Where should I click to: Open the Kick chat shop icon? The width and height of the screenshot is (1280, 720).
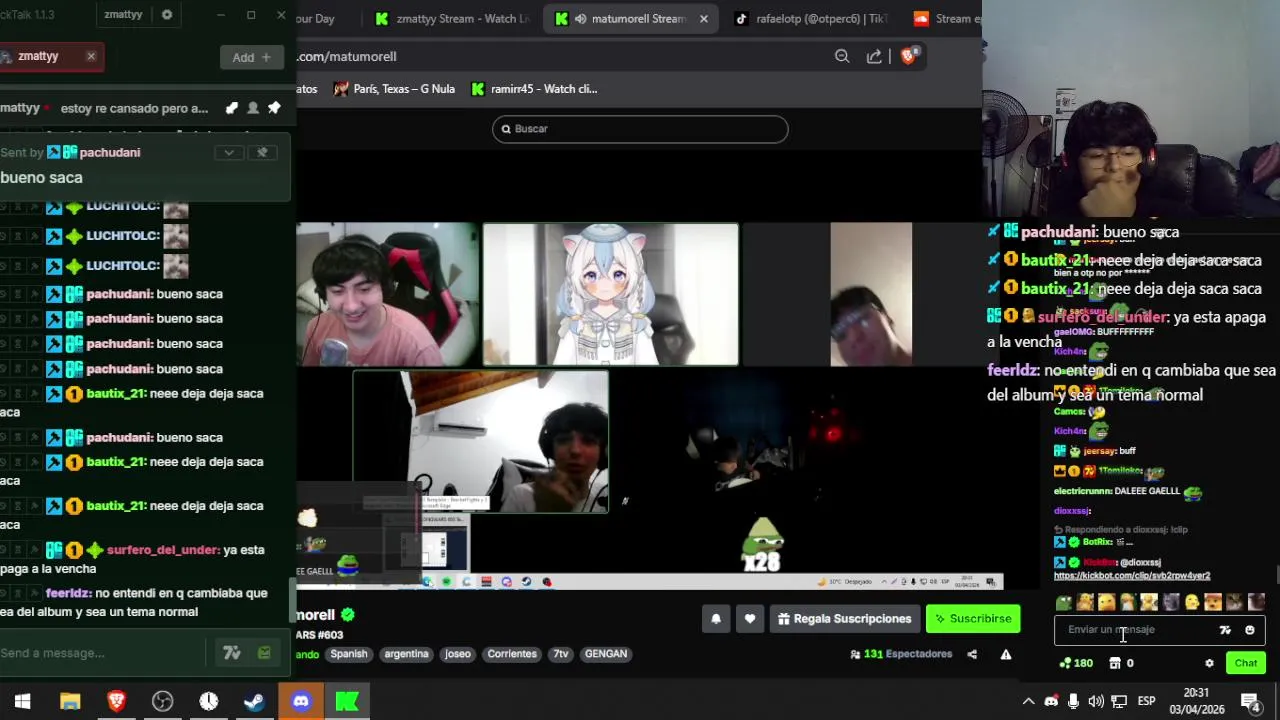click(x=1115, y=663)
